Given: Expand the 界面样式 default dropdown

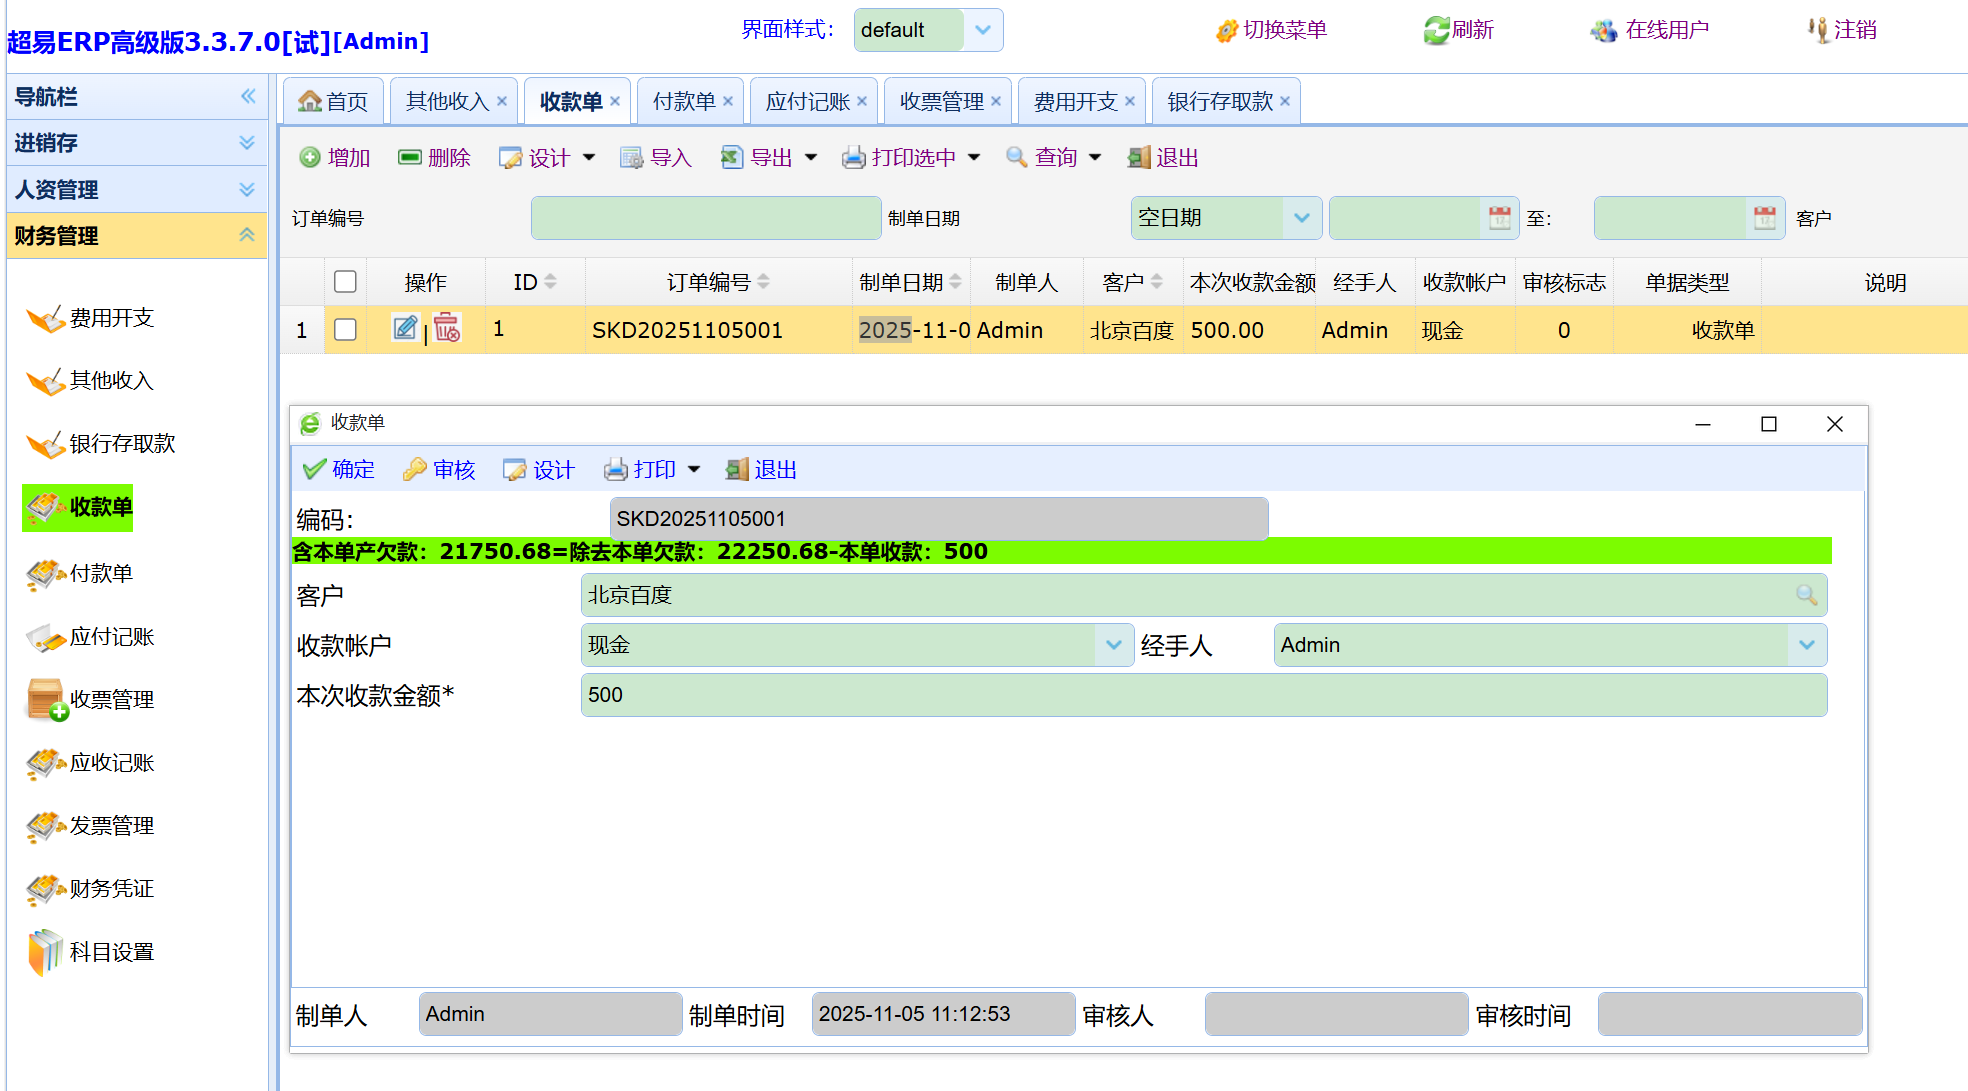Looking at the screenshot, I should point(983,30).
